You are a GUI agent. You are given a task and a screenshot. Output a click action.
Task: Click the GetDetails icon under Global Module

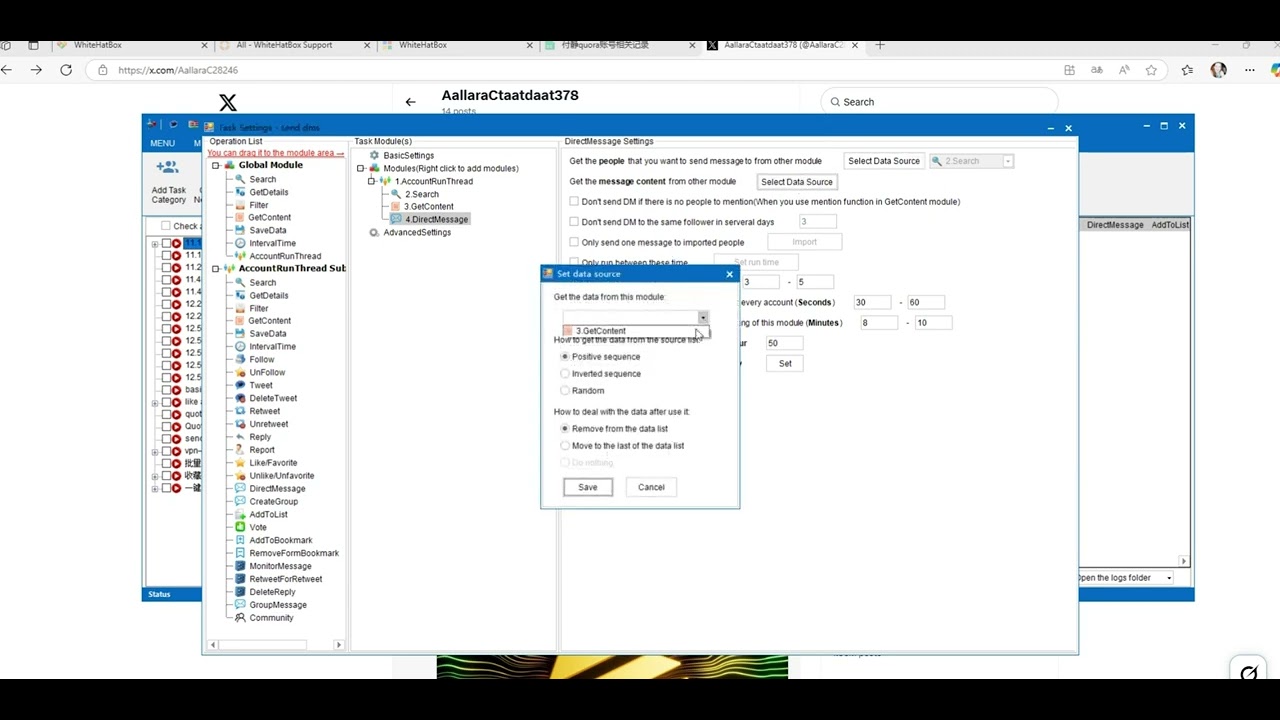240,192
